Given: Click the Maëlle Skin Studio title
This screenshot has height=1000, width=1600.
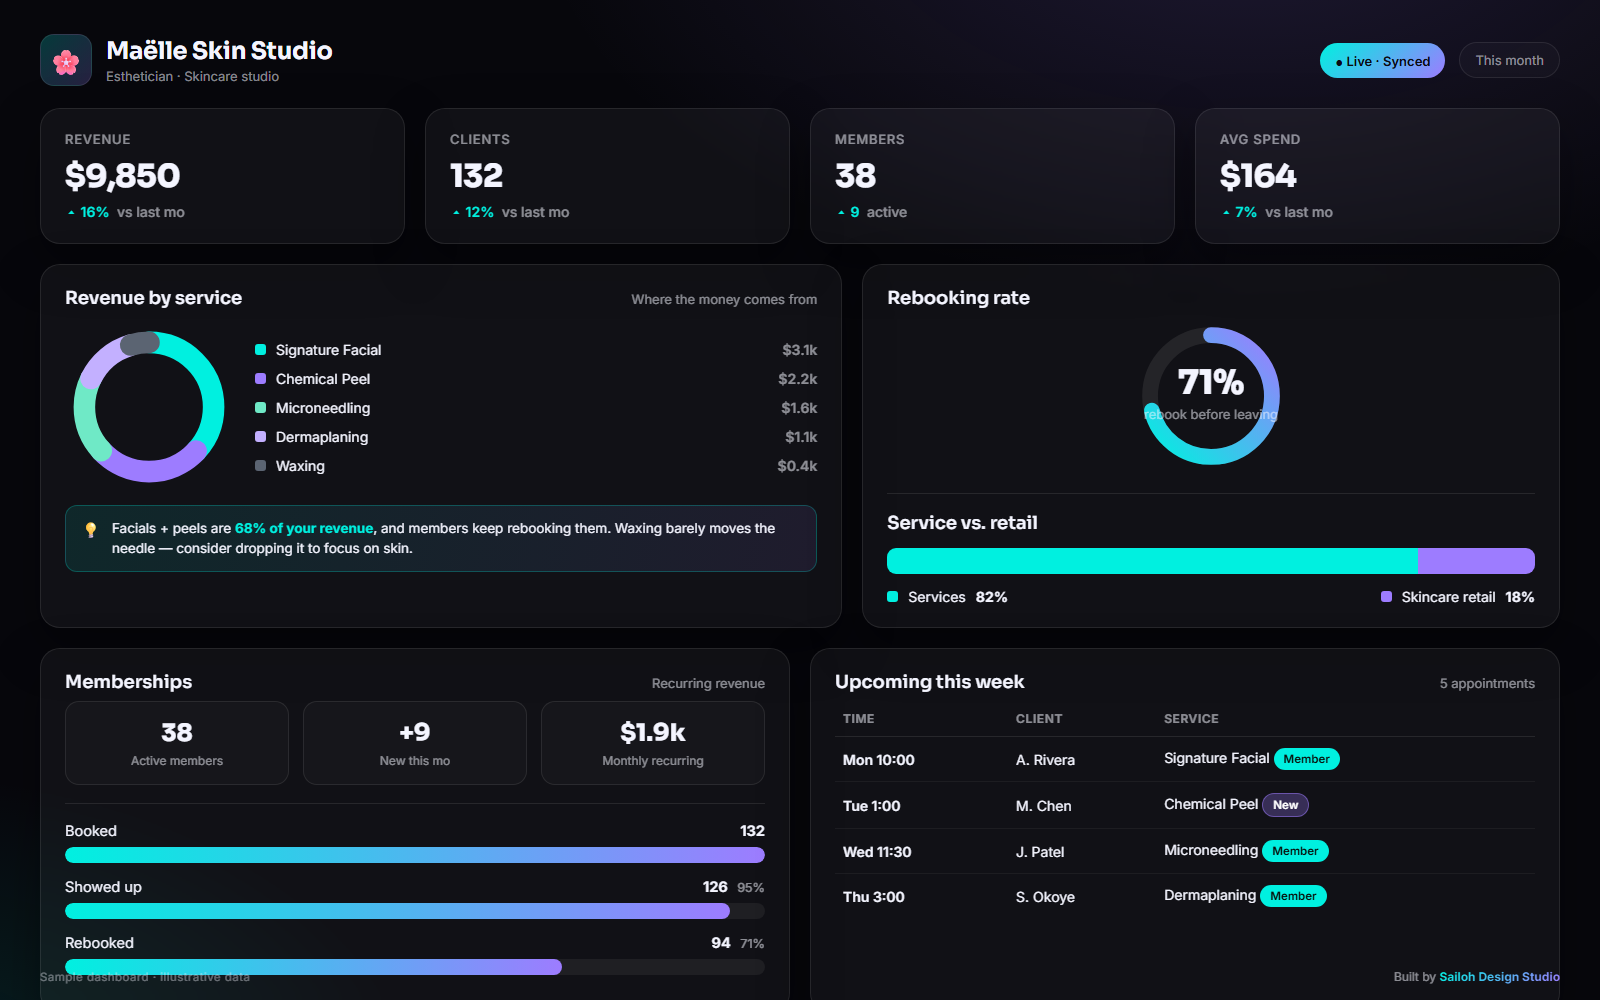Looking at the screenshot, I should [219, 50].
